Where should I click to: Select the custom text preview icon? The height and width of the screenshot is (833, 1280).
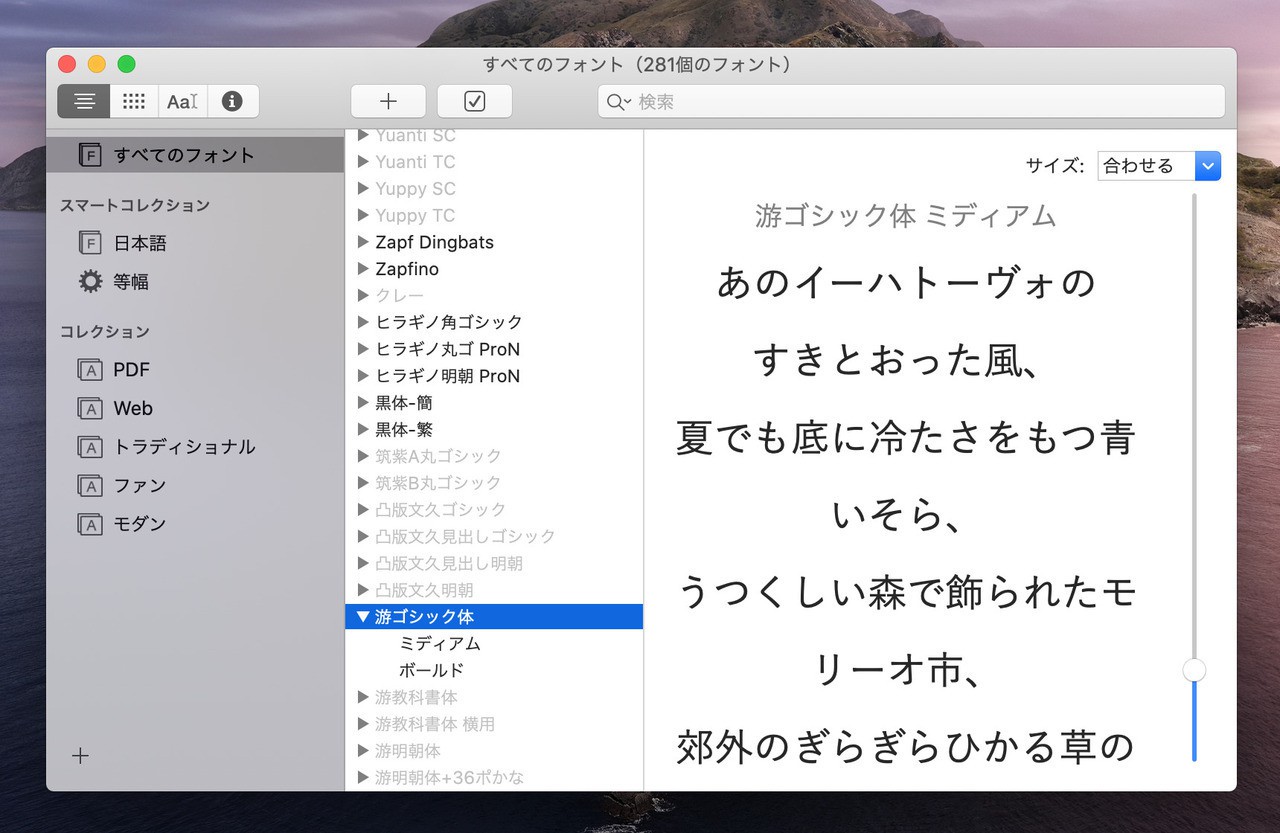182,101
